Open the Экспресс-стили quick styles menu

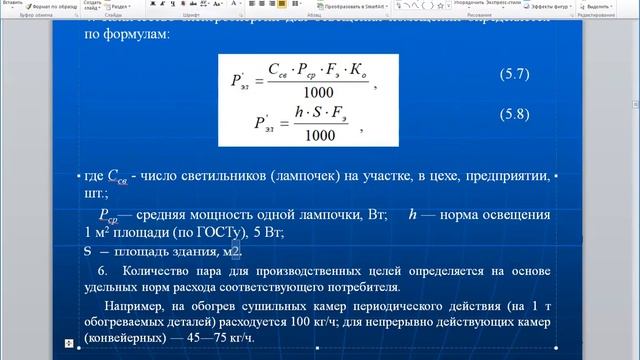click(503, 3)
